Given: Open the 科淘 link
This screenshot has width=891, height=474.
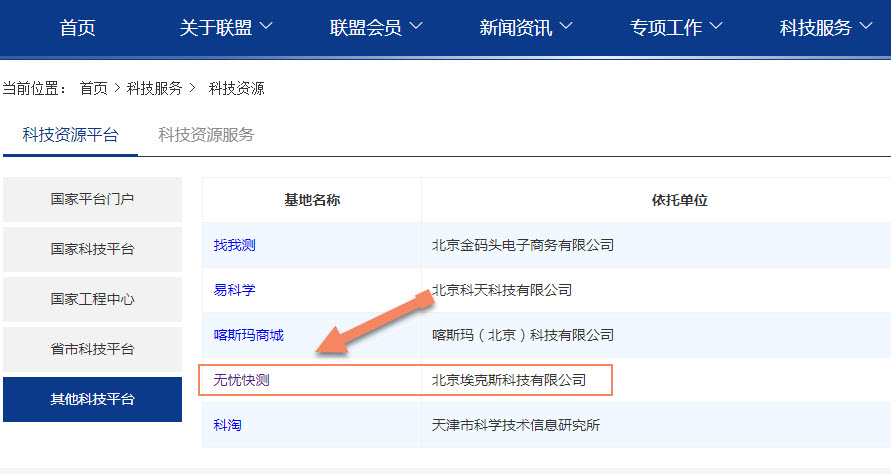Looking at the screenshot, I should point(227,425).
